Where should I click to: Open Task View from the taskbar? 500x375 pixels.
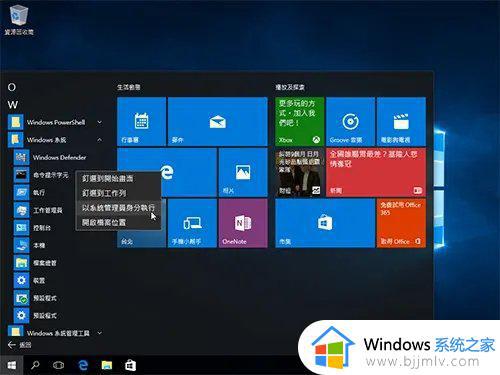[59, 365]
